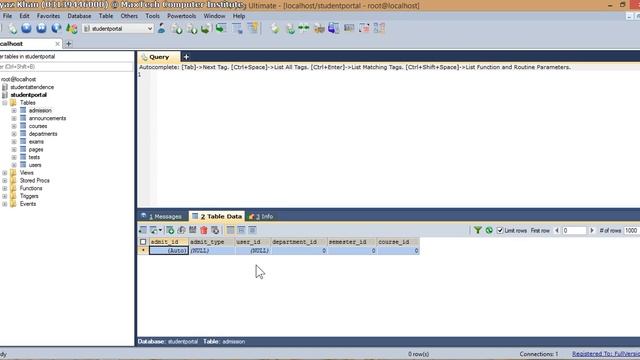Select the tests table in tree

click(34, 157)
